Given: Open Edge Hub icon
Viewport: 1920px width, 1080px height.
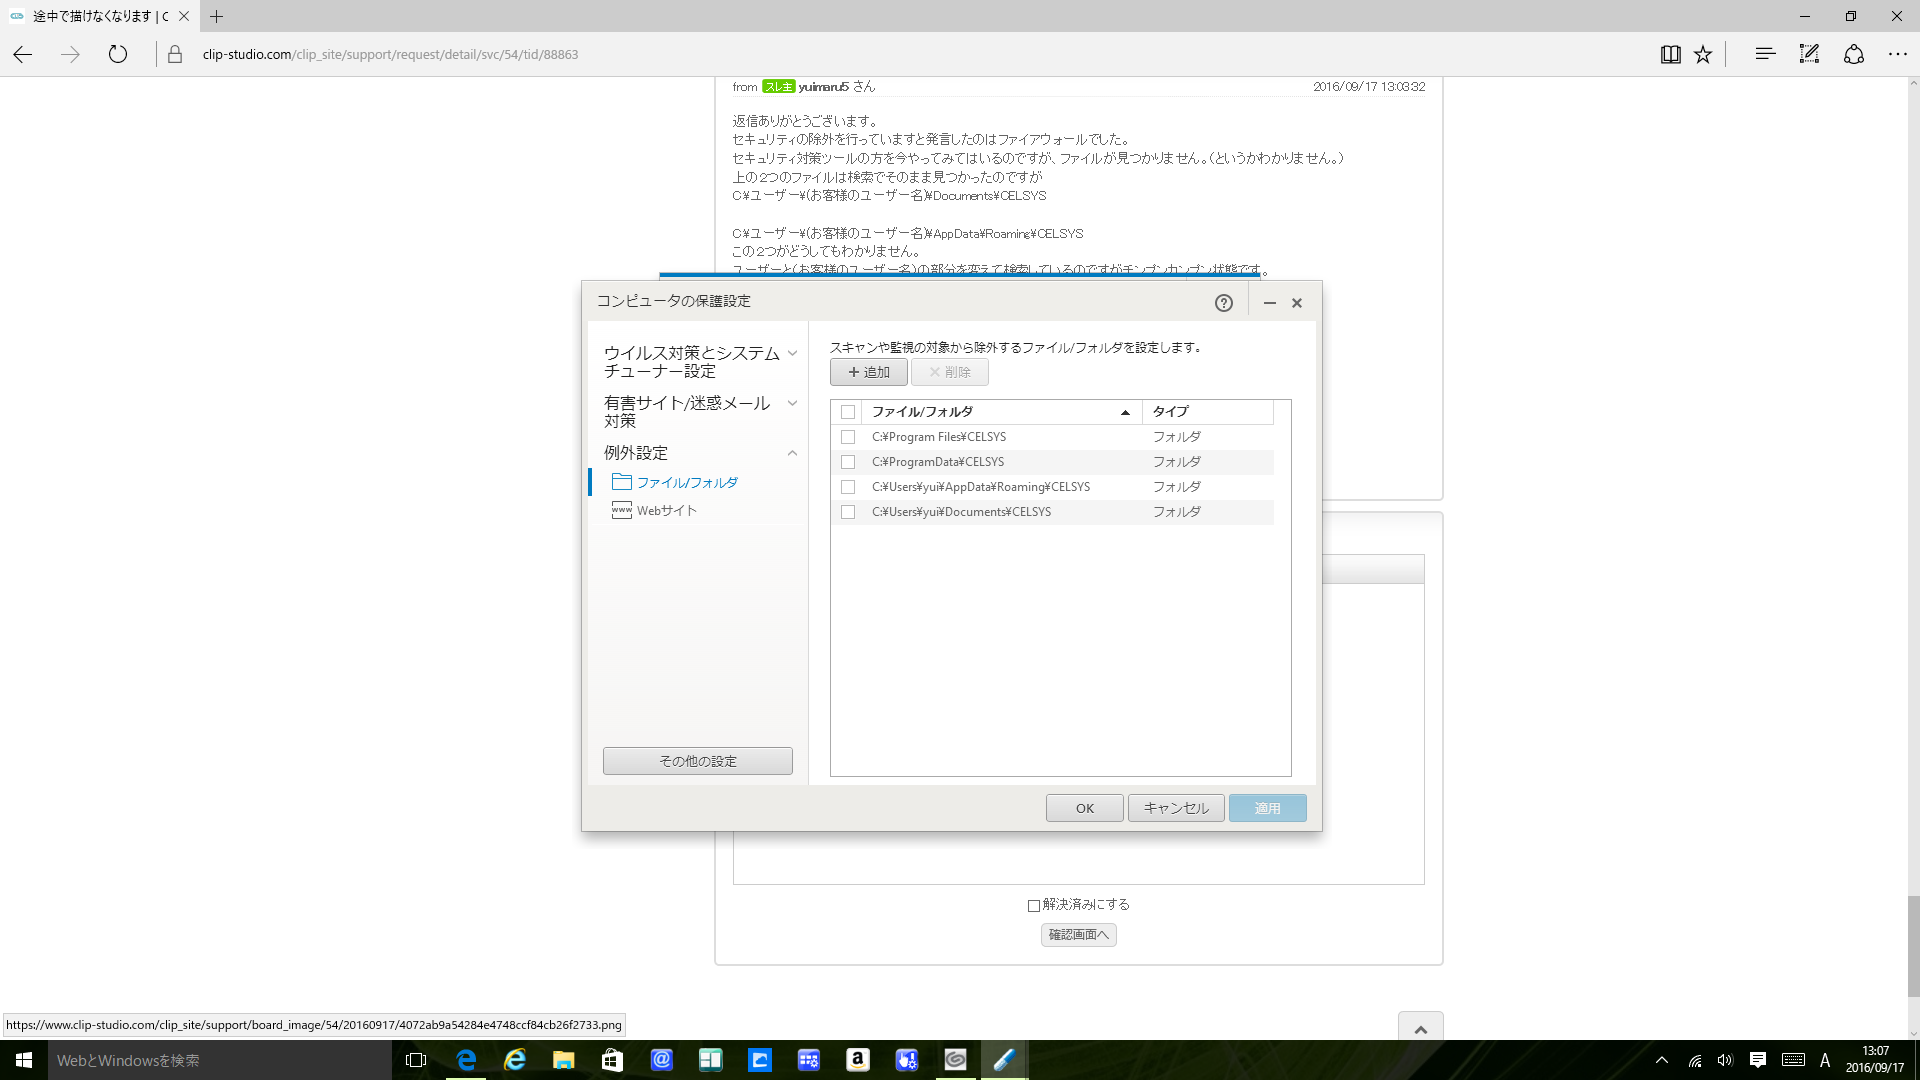Looking at the screenshot, I should [x=1765, y=55].
